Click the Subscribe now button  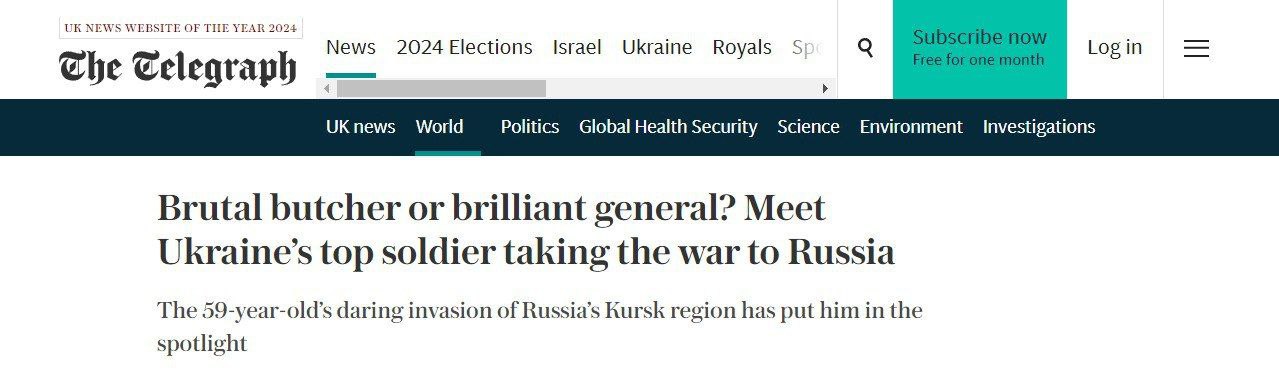pyautogui.click(x=979, y=49)
